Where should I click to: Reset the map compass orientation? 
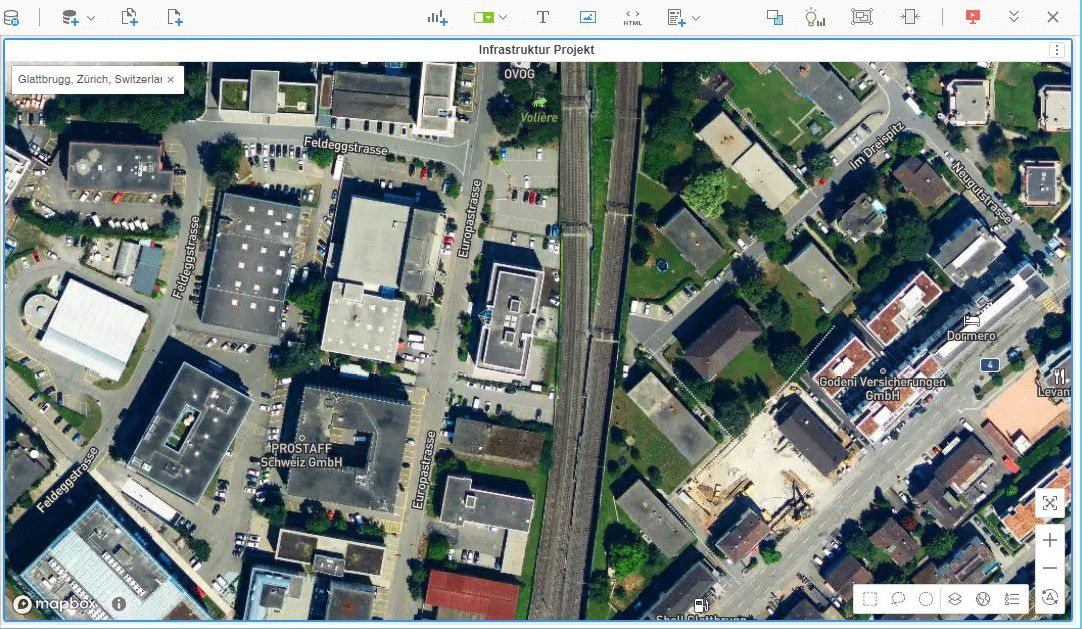tap(1050, 597)
